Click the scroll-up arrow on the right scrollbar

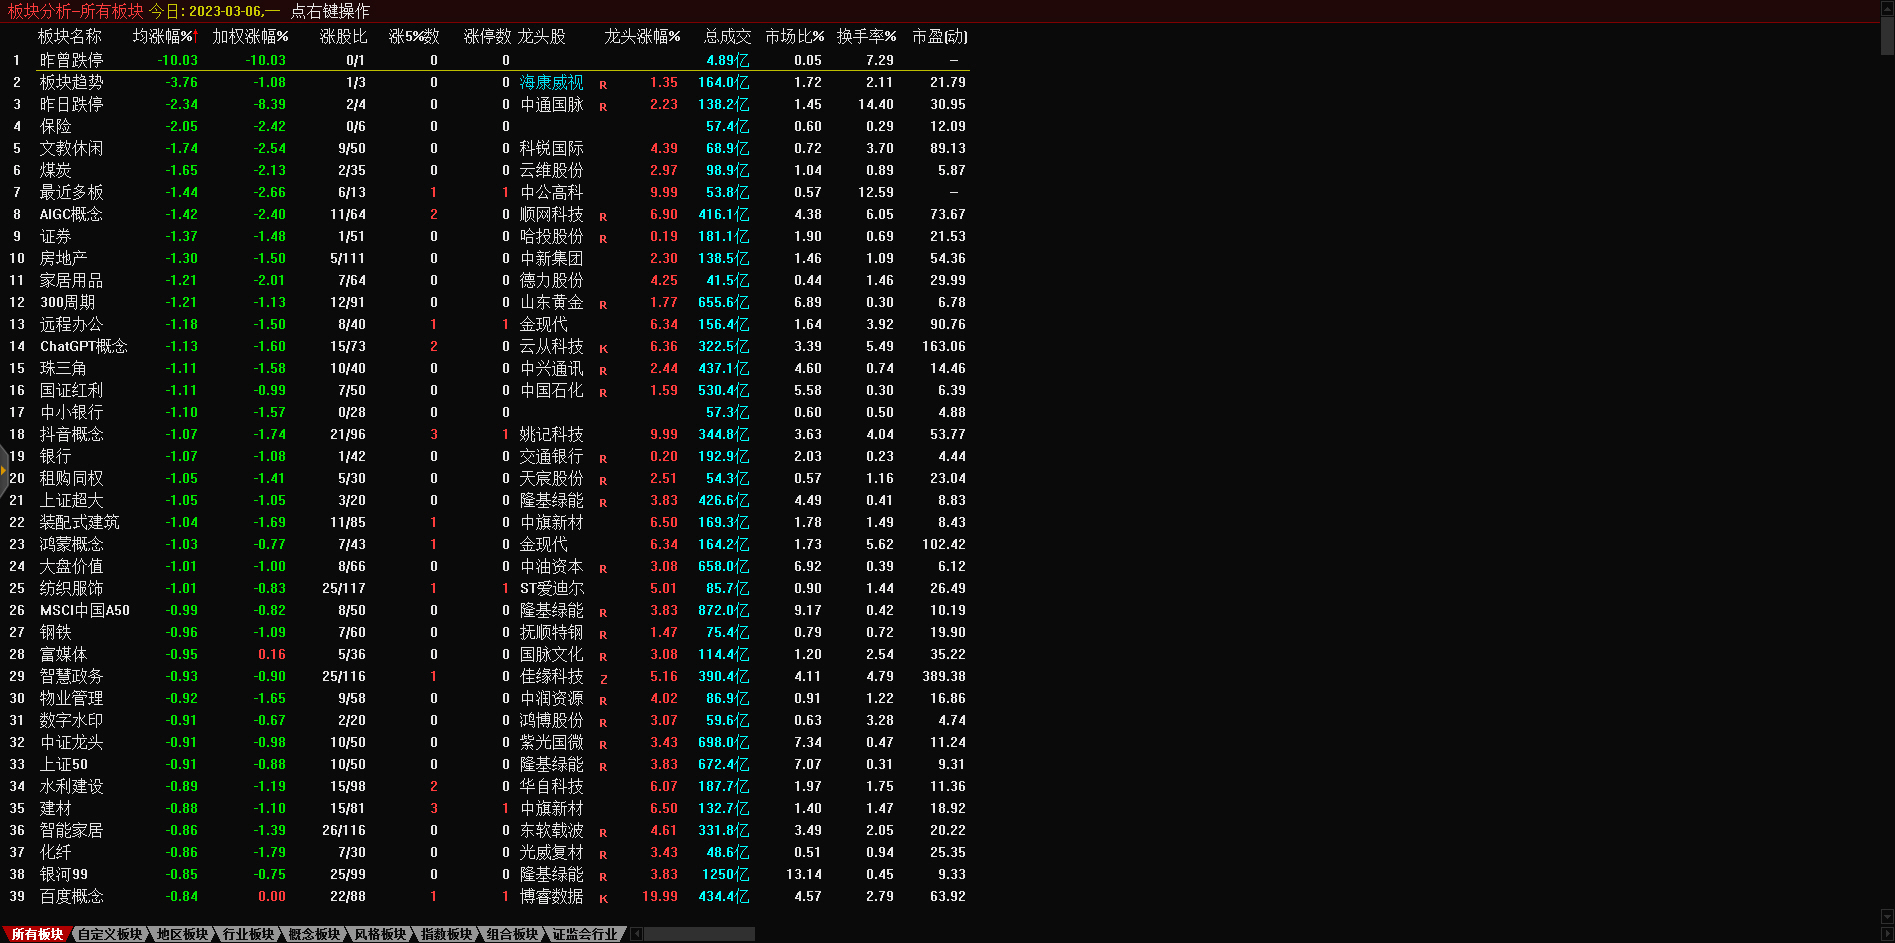1887,6
